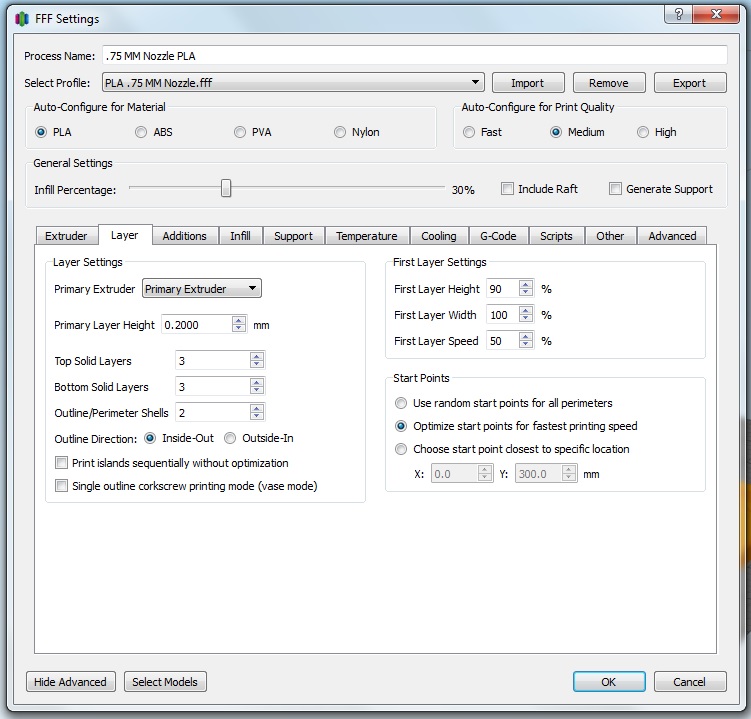This screenshot has height=719, width=751.
Task: Decrease First Layer Speed spinner value
Action: (526, 345)
